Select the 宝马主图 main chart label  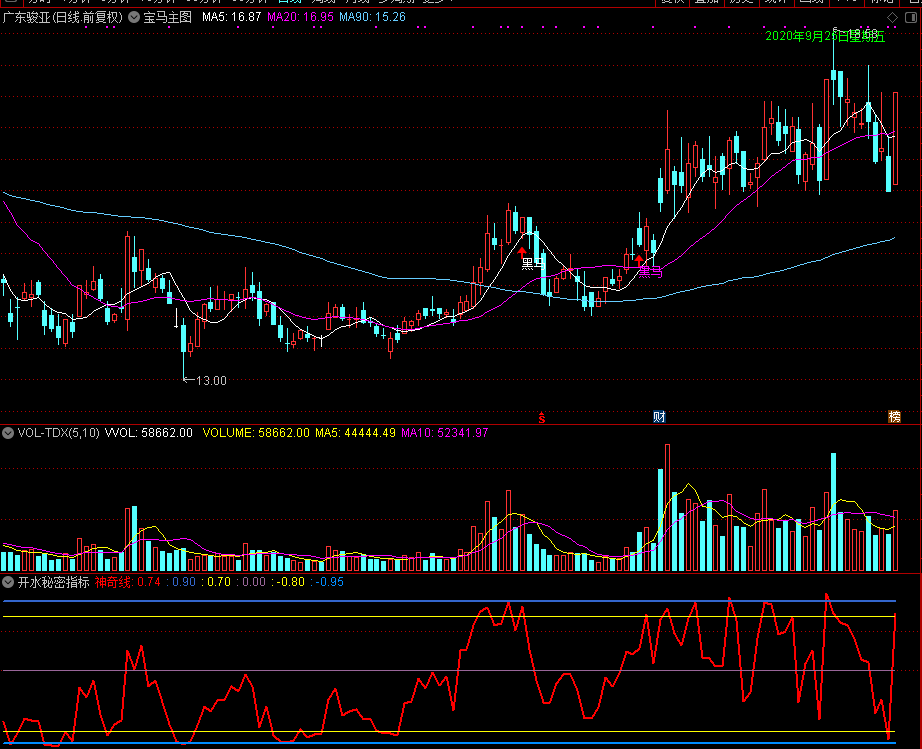pos(168,17)
